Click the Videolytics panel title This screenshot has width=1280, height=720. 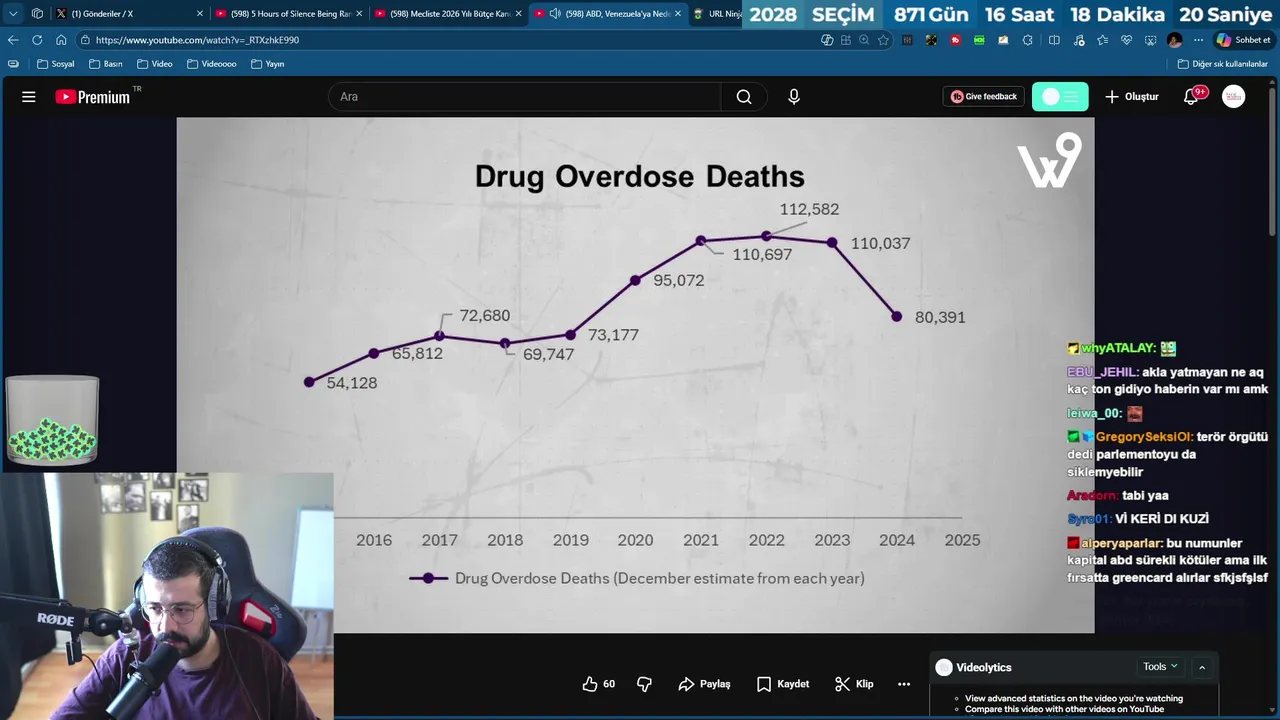[x=984, y=667]
